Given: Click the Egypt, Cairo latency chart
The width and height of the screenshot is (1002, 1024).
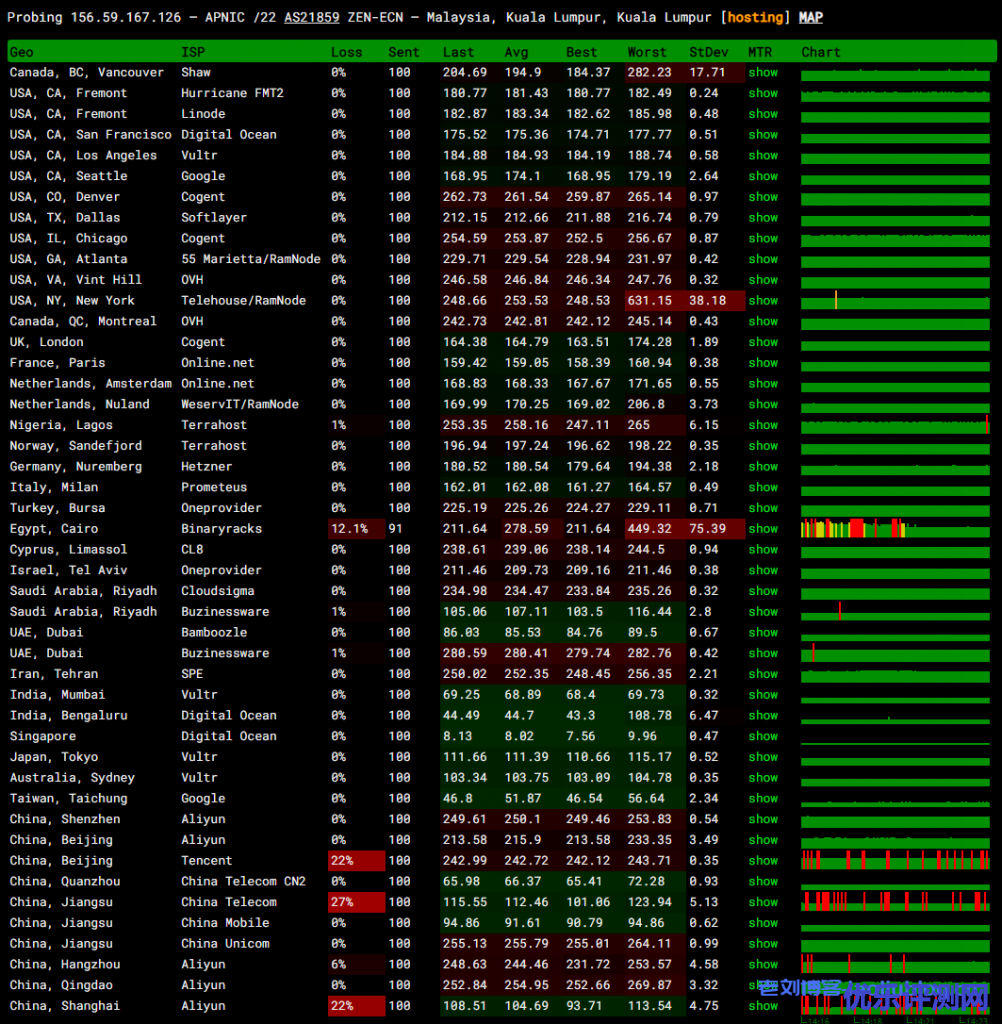Looking at the screenshot, I should point(895,529).
